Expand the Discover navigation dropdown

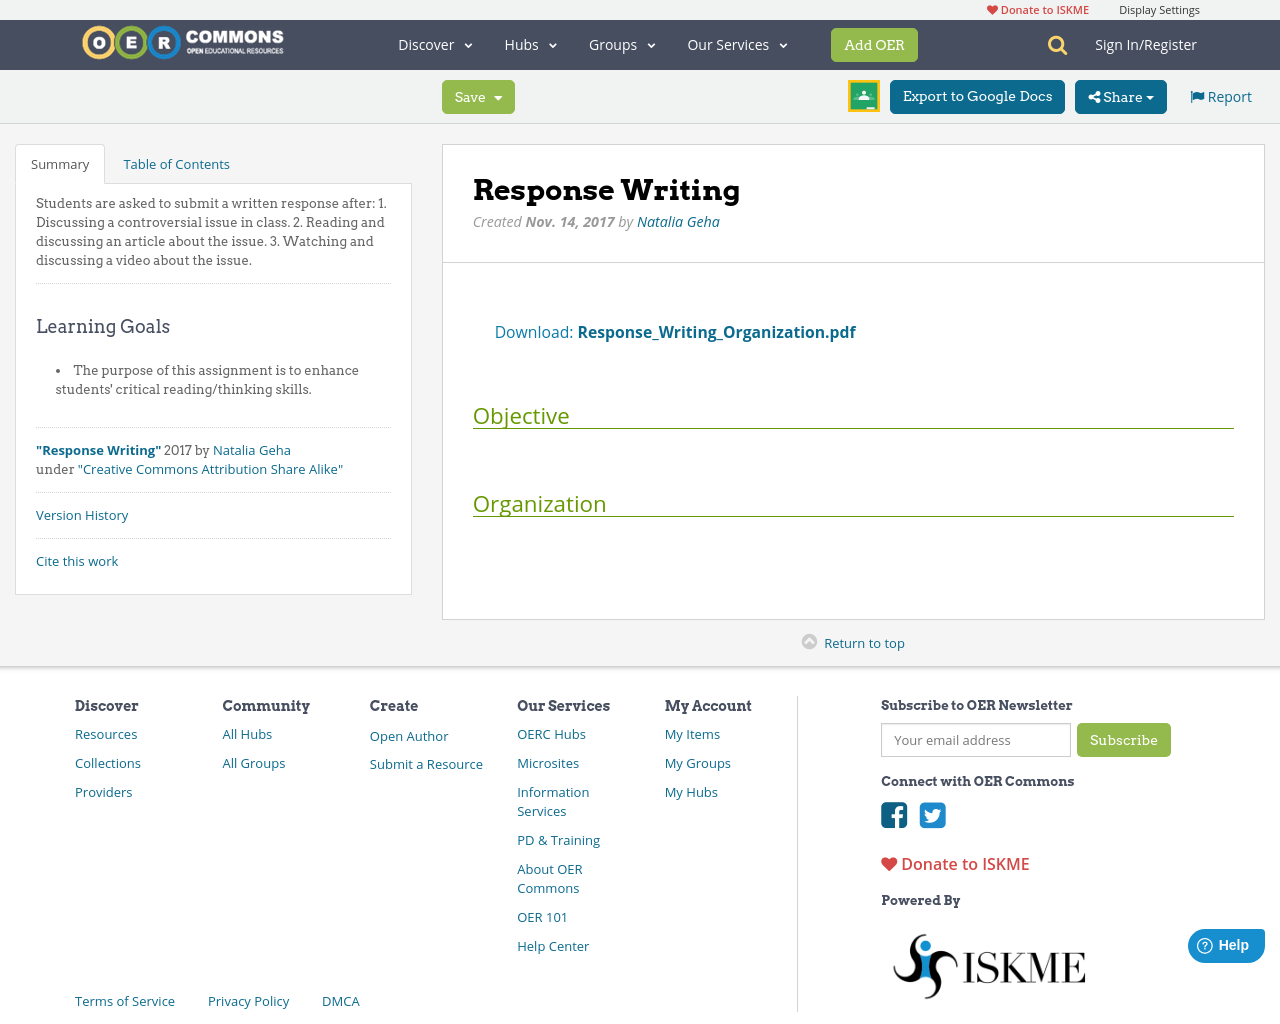[x=434, y=44]
